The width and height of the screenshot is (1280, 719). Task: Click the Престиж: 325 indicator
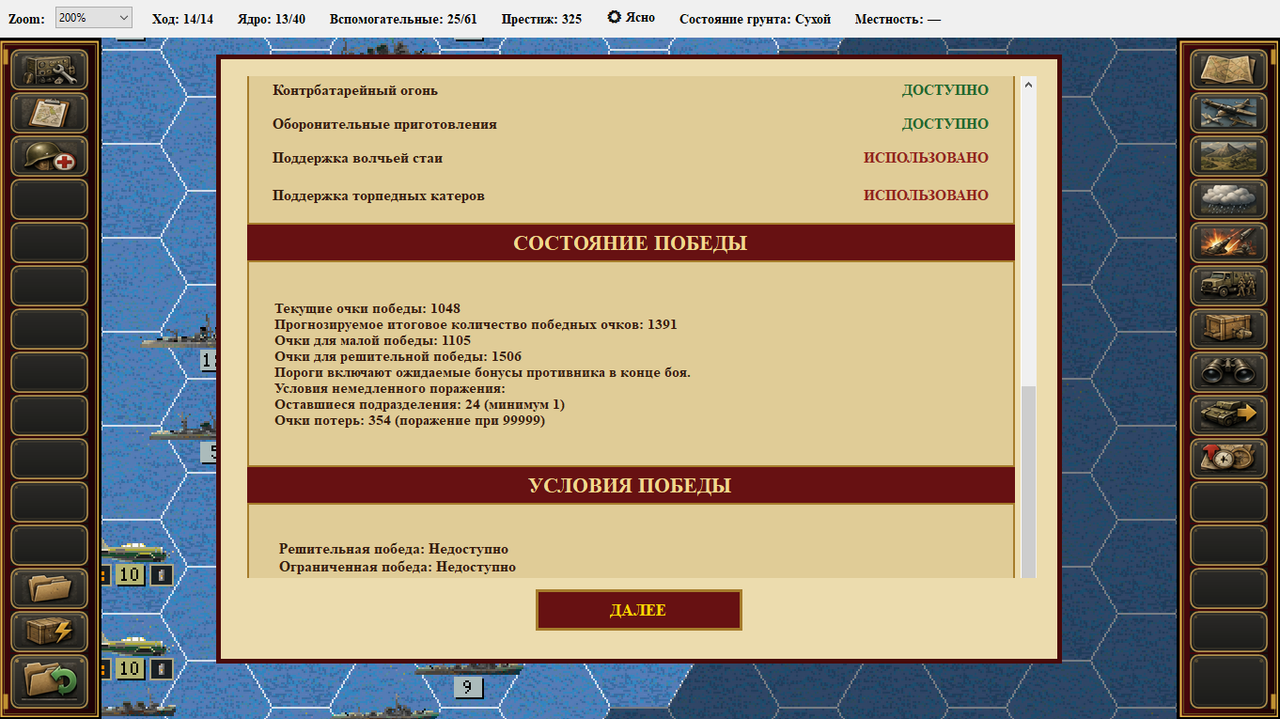541,19
